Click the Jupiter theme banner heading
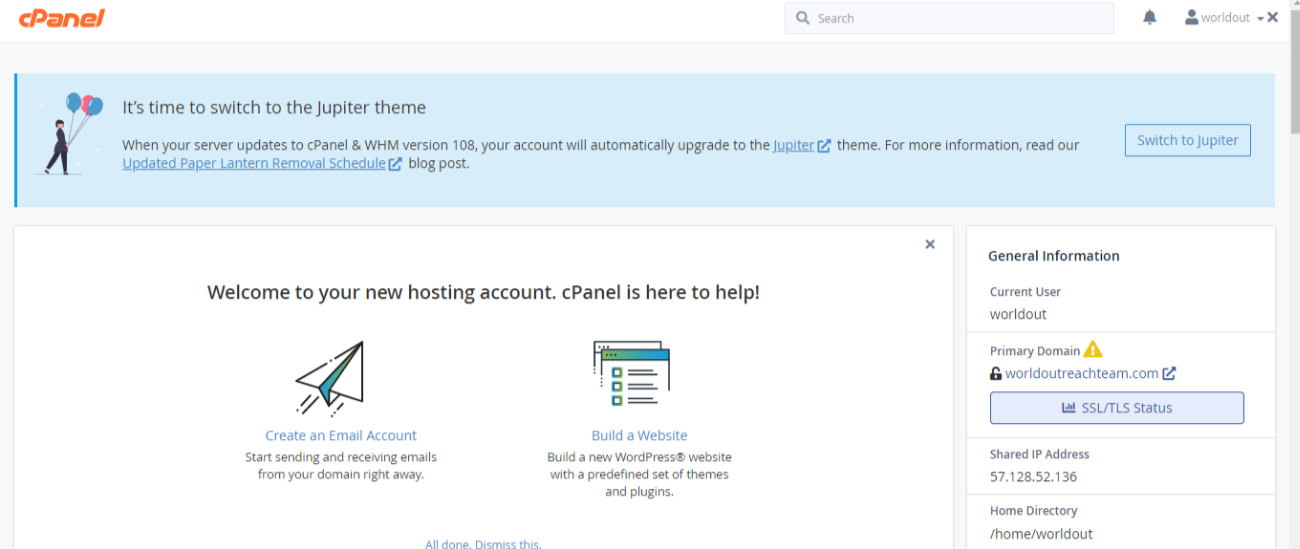The width and height of the screenshot is (1300, 549). pyautogui.click(x=274, y=107)
